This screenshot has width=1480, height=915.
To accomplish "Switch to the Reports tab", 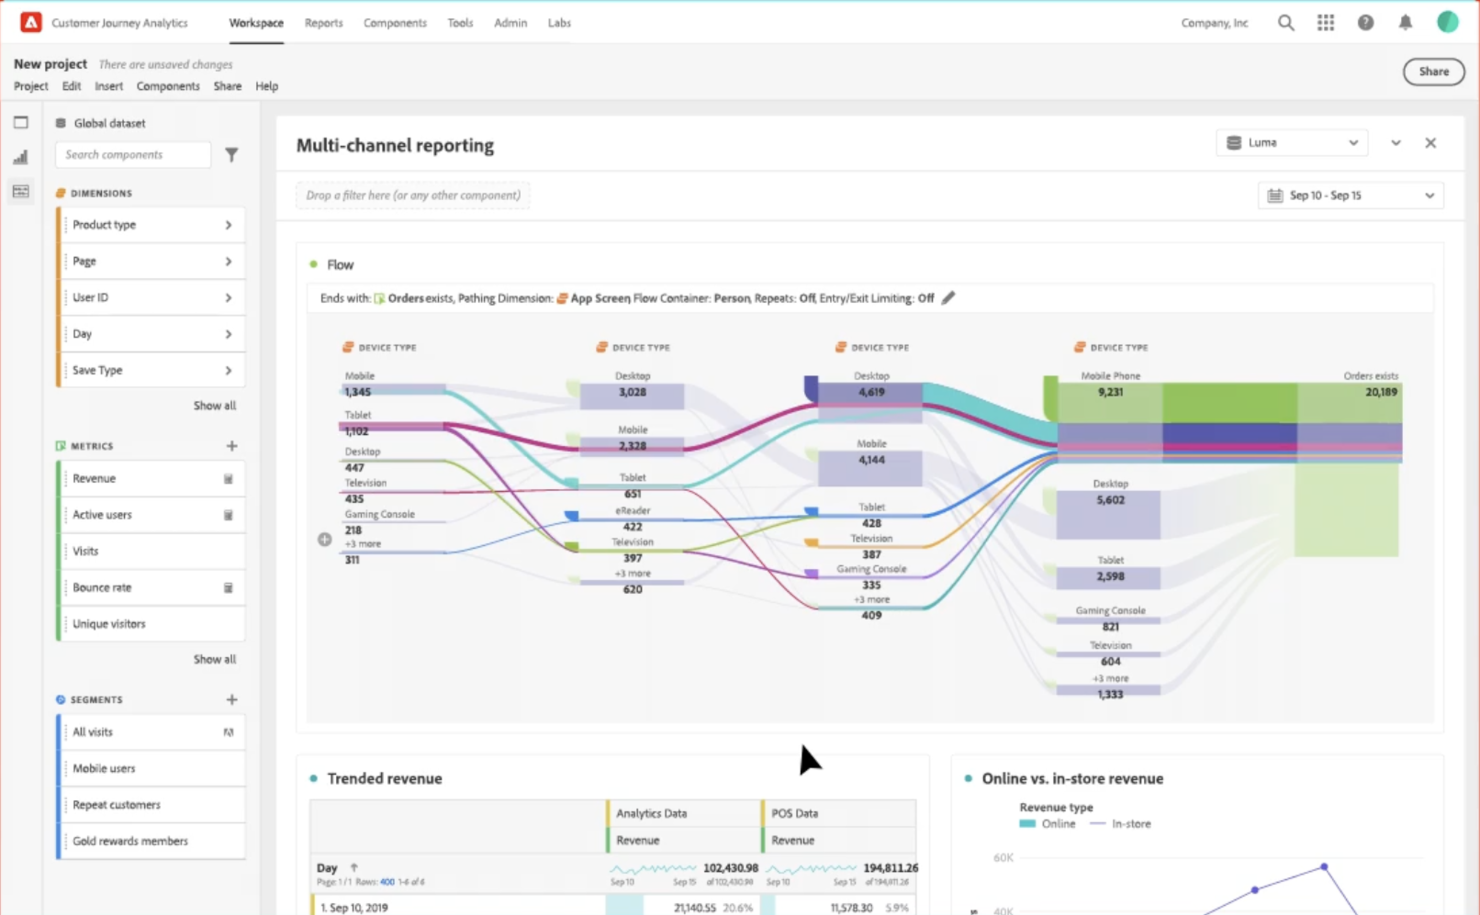I will (x=323, y=23).
